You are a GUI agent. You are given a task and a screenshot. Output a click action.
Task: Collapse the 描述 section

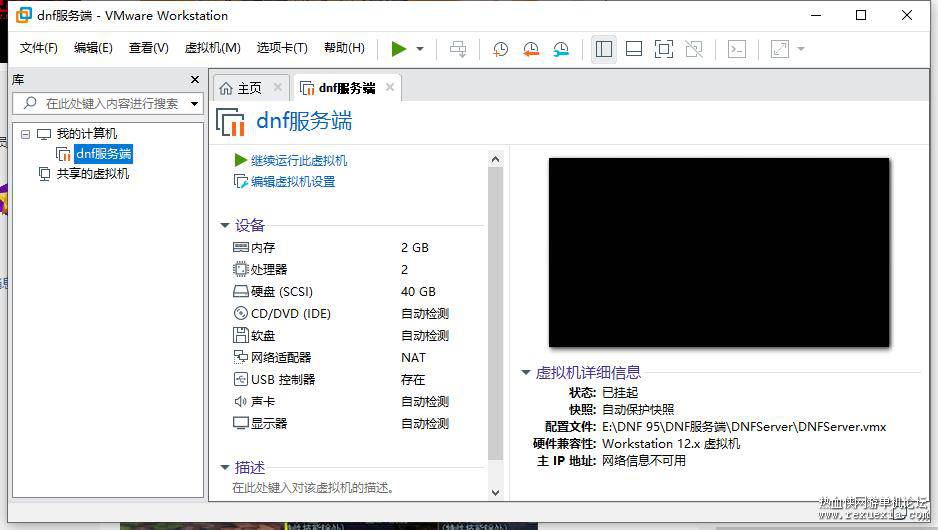pyautogui.click(x=225, y=467)
